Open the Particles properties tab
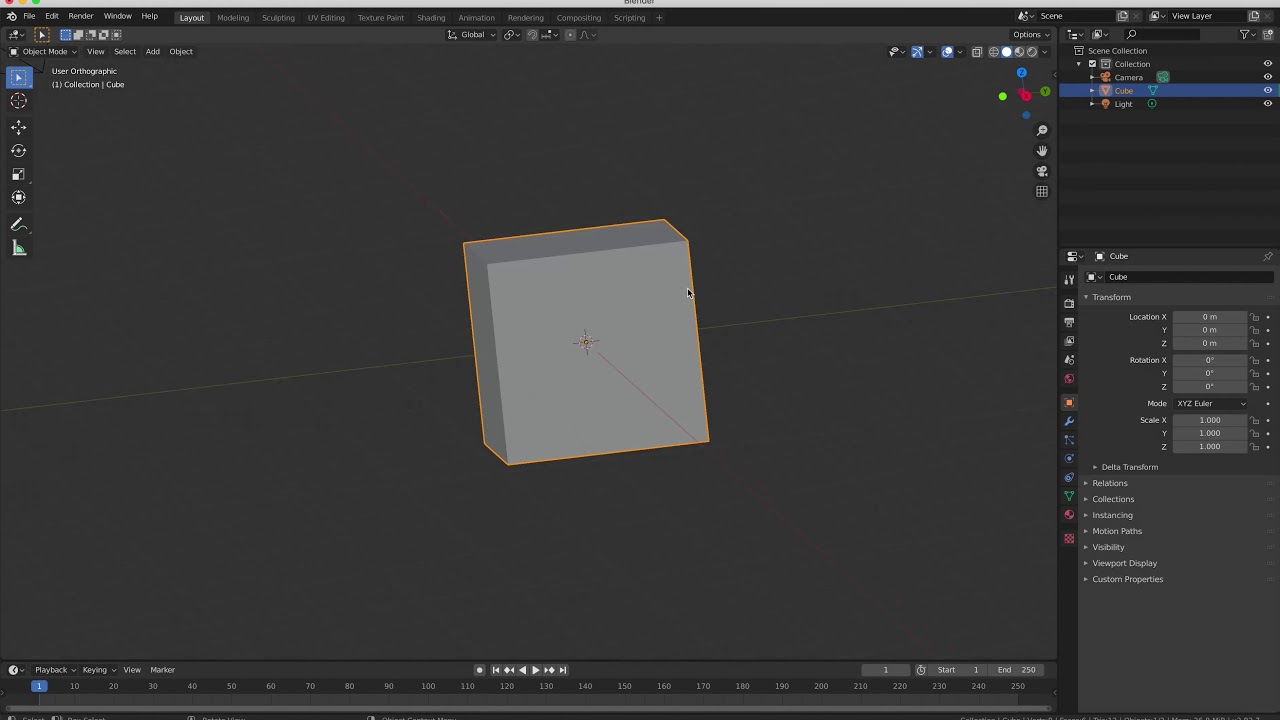 coord(1069,440)
